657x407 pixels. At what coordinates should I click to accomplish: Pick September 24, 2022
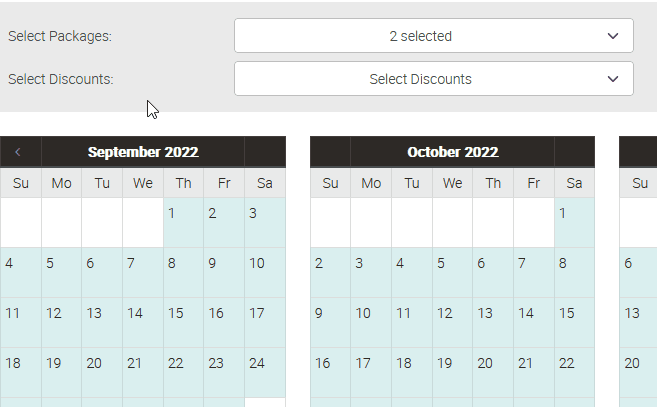point(264,372)
